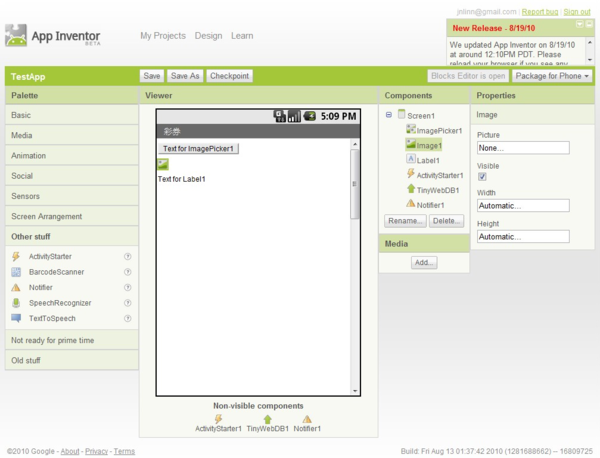Select the Text for Label1 label in Viewer
The height and width of the screenshot is (458, 600).
click(182, 179)
